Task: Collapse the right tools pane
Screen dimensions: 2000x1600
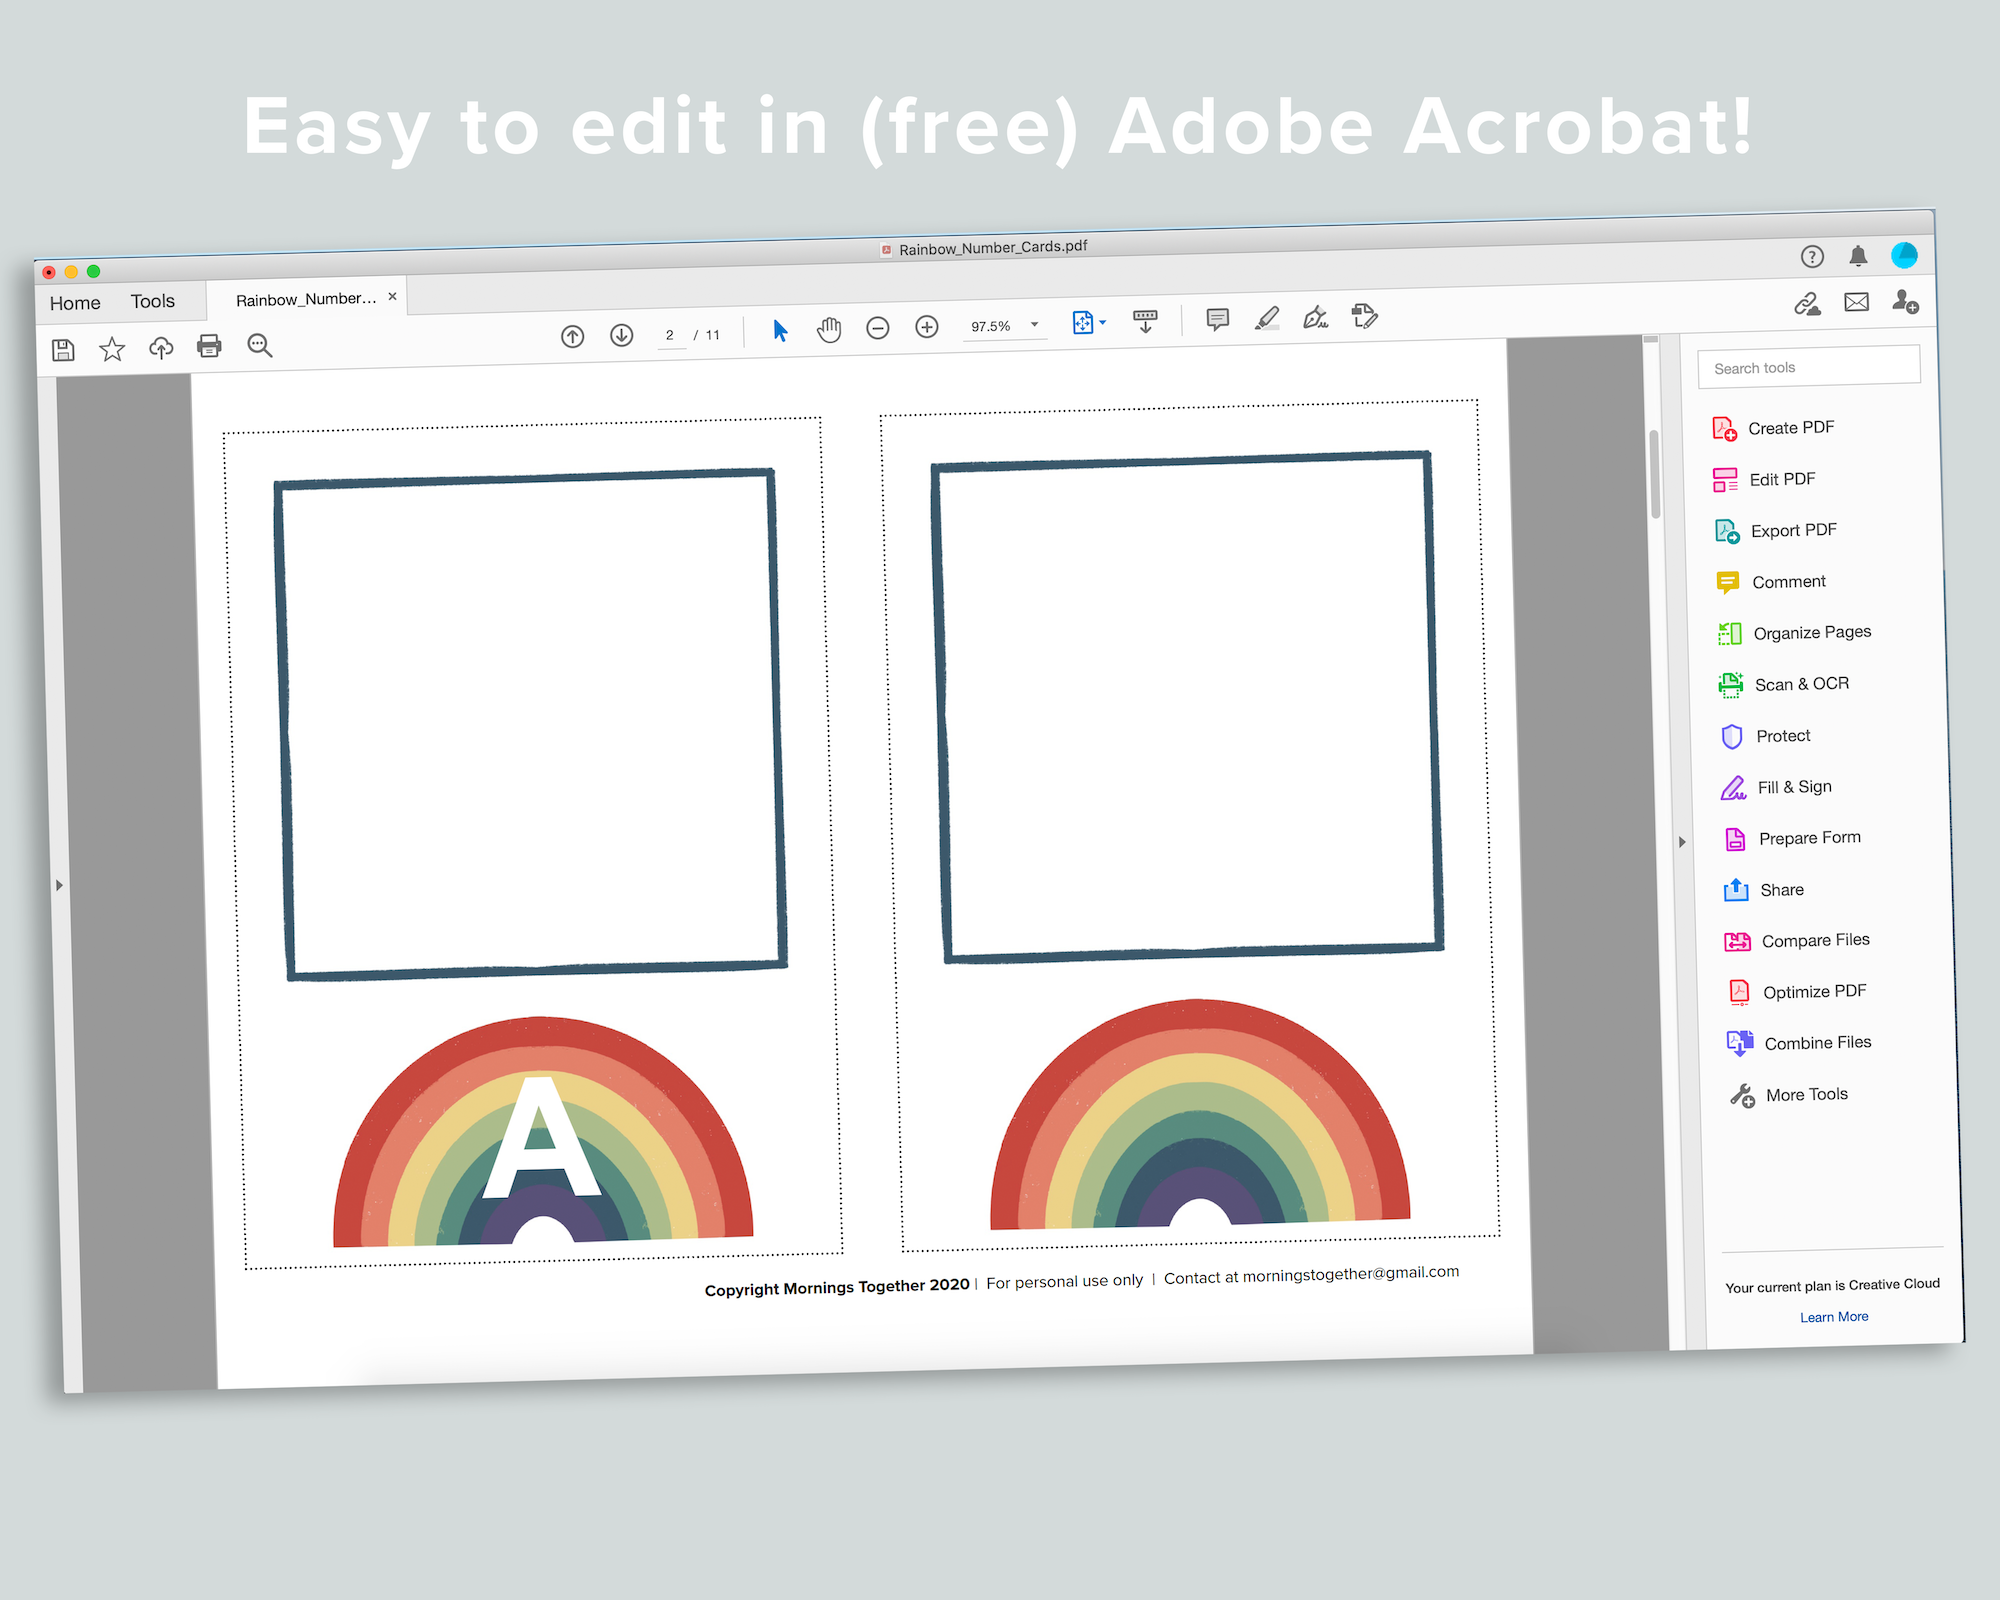Action: [x=1682, y=842]
